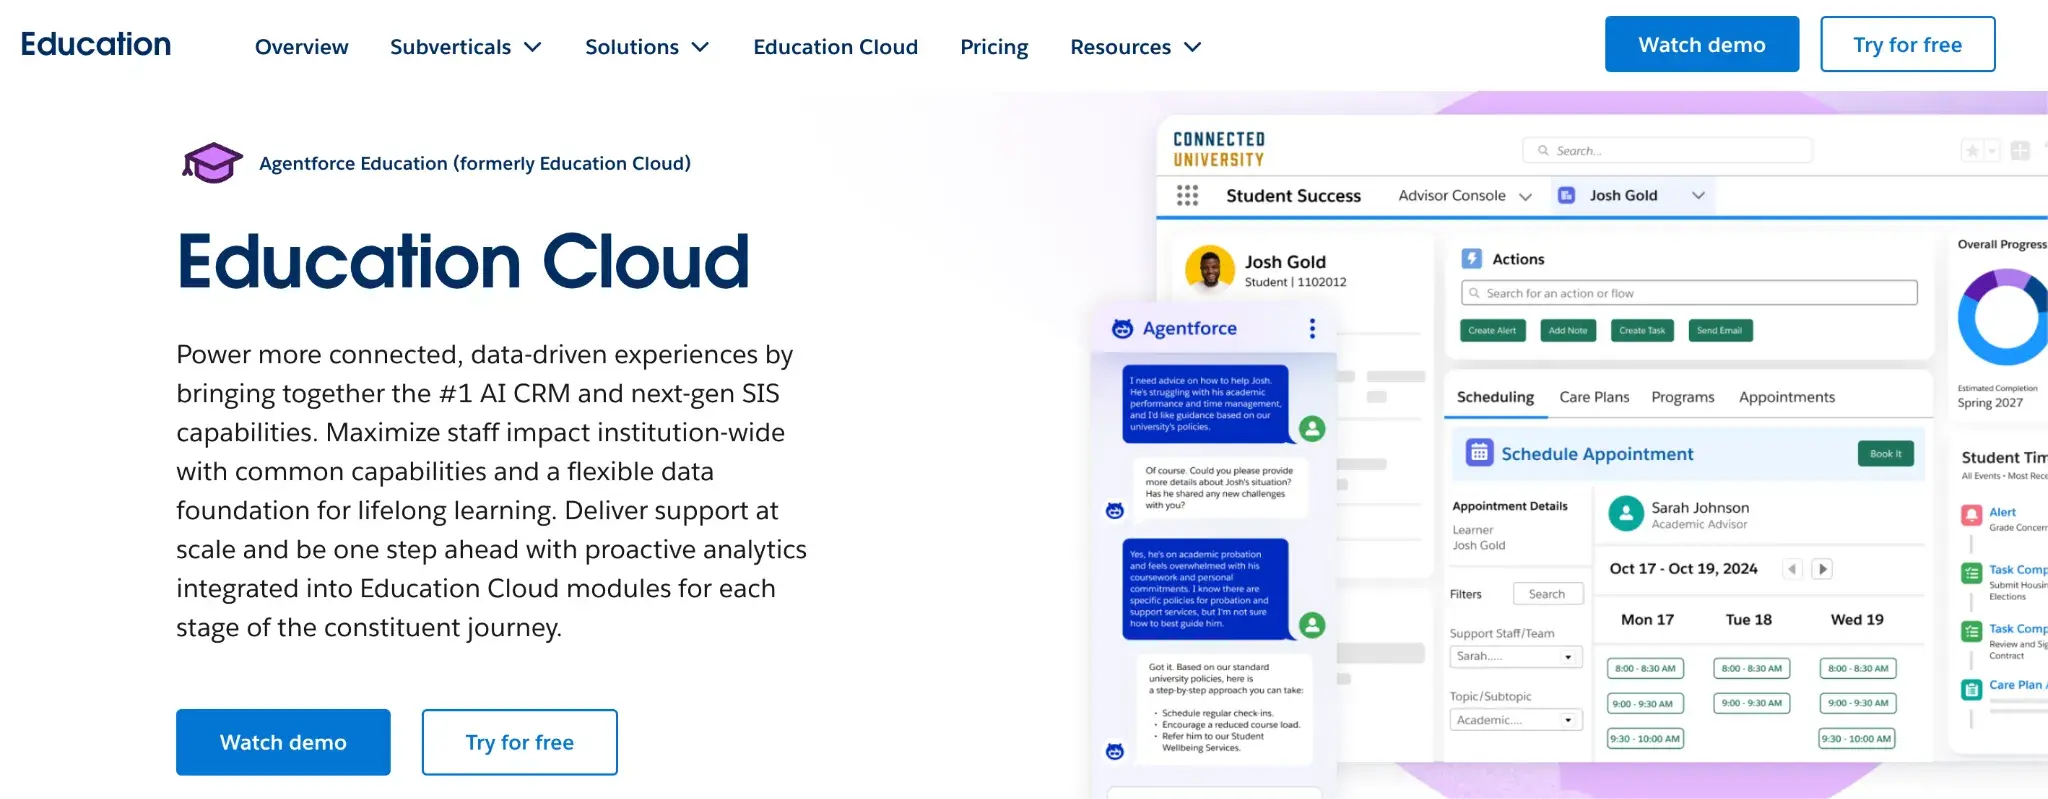Click Sarah Johnson's avatar icon

pyautogui.click(x=1626, y=514)
